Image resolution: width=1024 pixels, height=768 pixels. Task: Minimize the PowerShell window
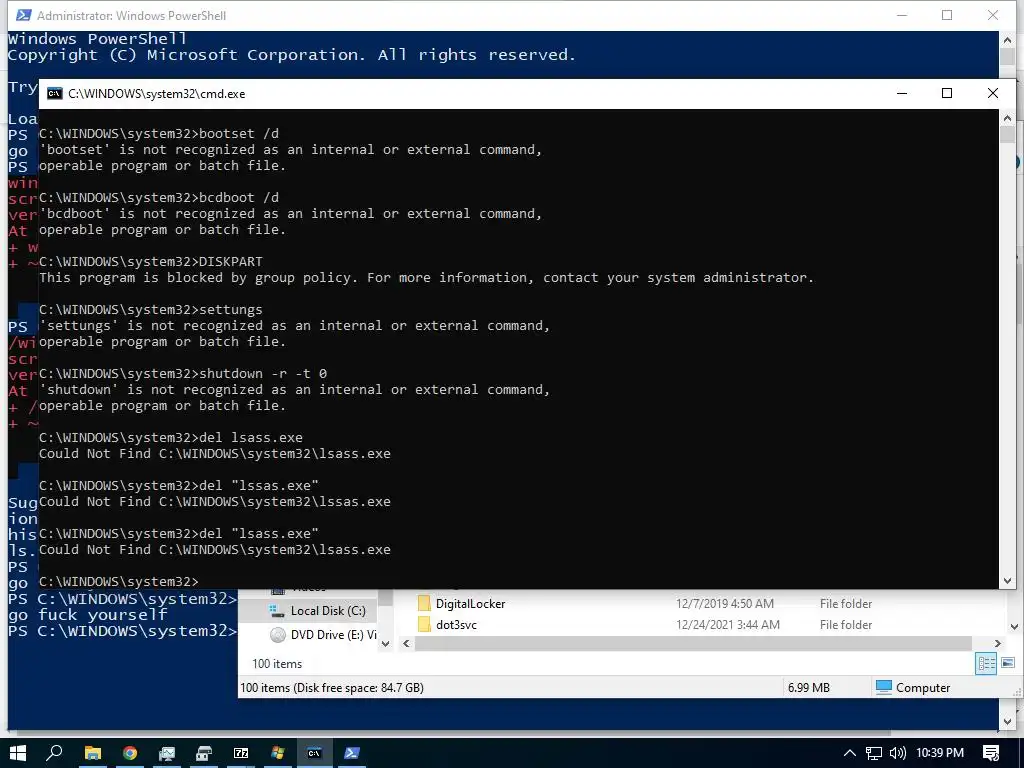tap(902, 15)
